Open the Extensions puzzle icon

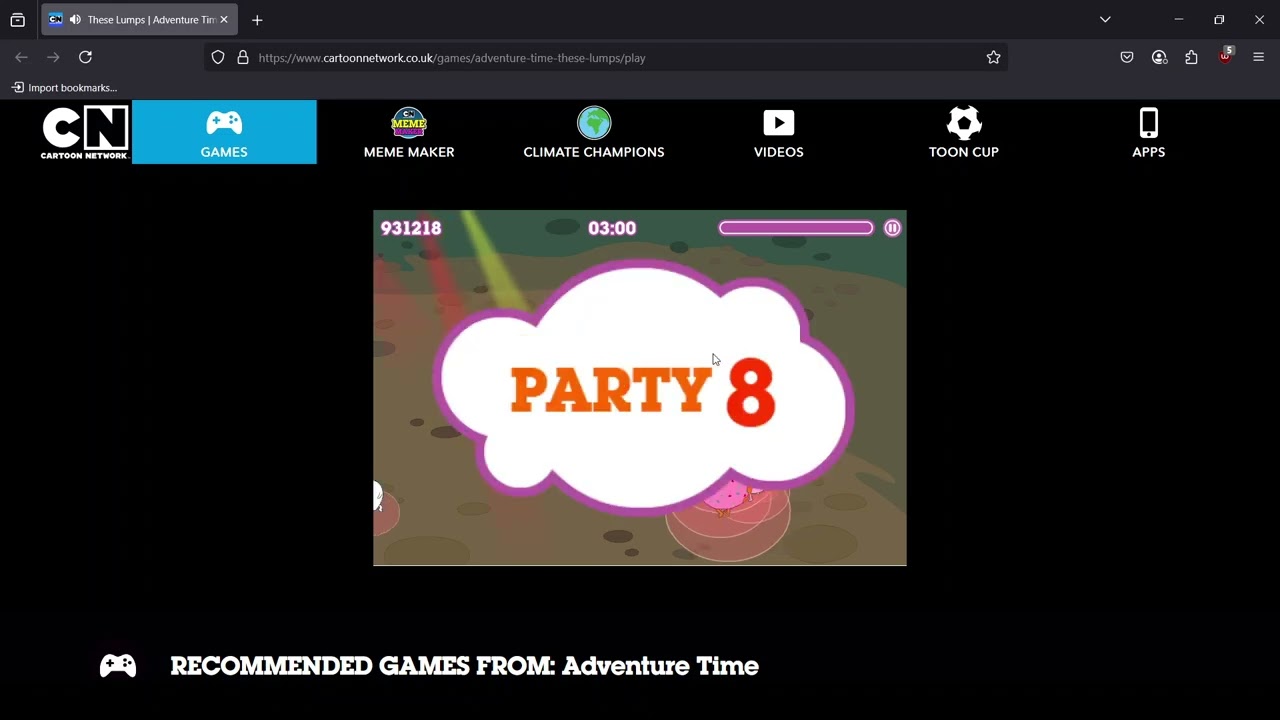pyautogui.click(x=1191, y=58)
